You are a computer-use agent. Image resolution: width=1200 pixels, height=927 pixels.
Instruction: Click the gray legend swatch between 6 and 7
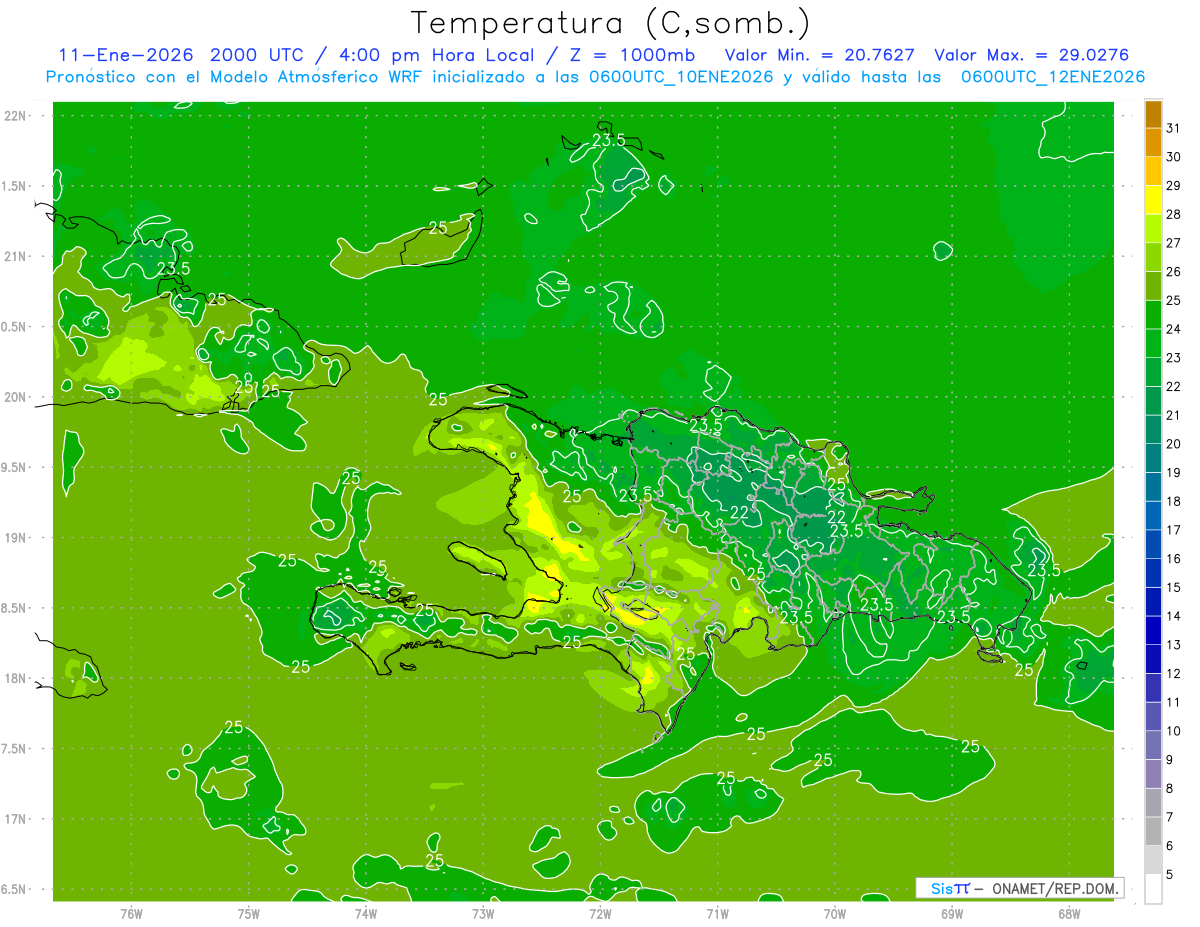[x=1153, y=832]
